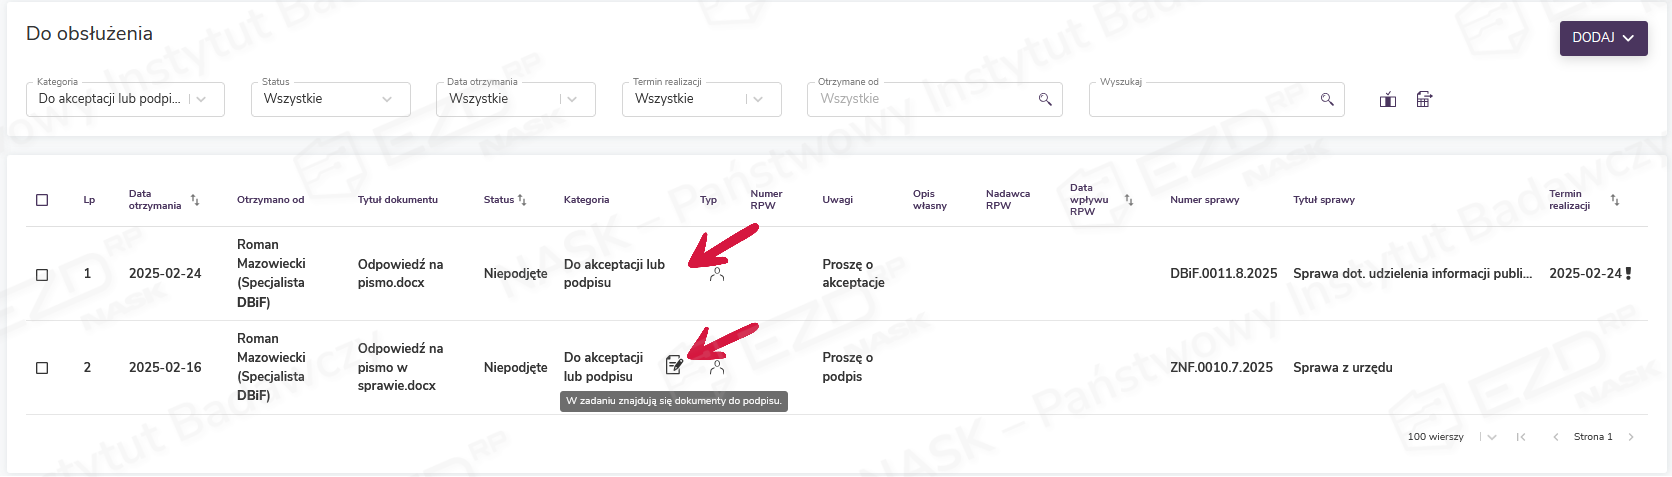Check the checkbox for row 1
The width and height of the screenshot is (1672, 477).
(x=42, y=274)
